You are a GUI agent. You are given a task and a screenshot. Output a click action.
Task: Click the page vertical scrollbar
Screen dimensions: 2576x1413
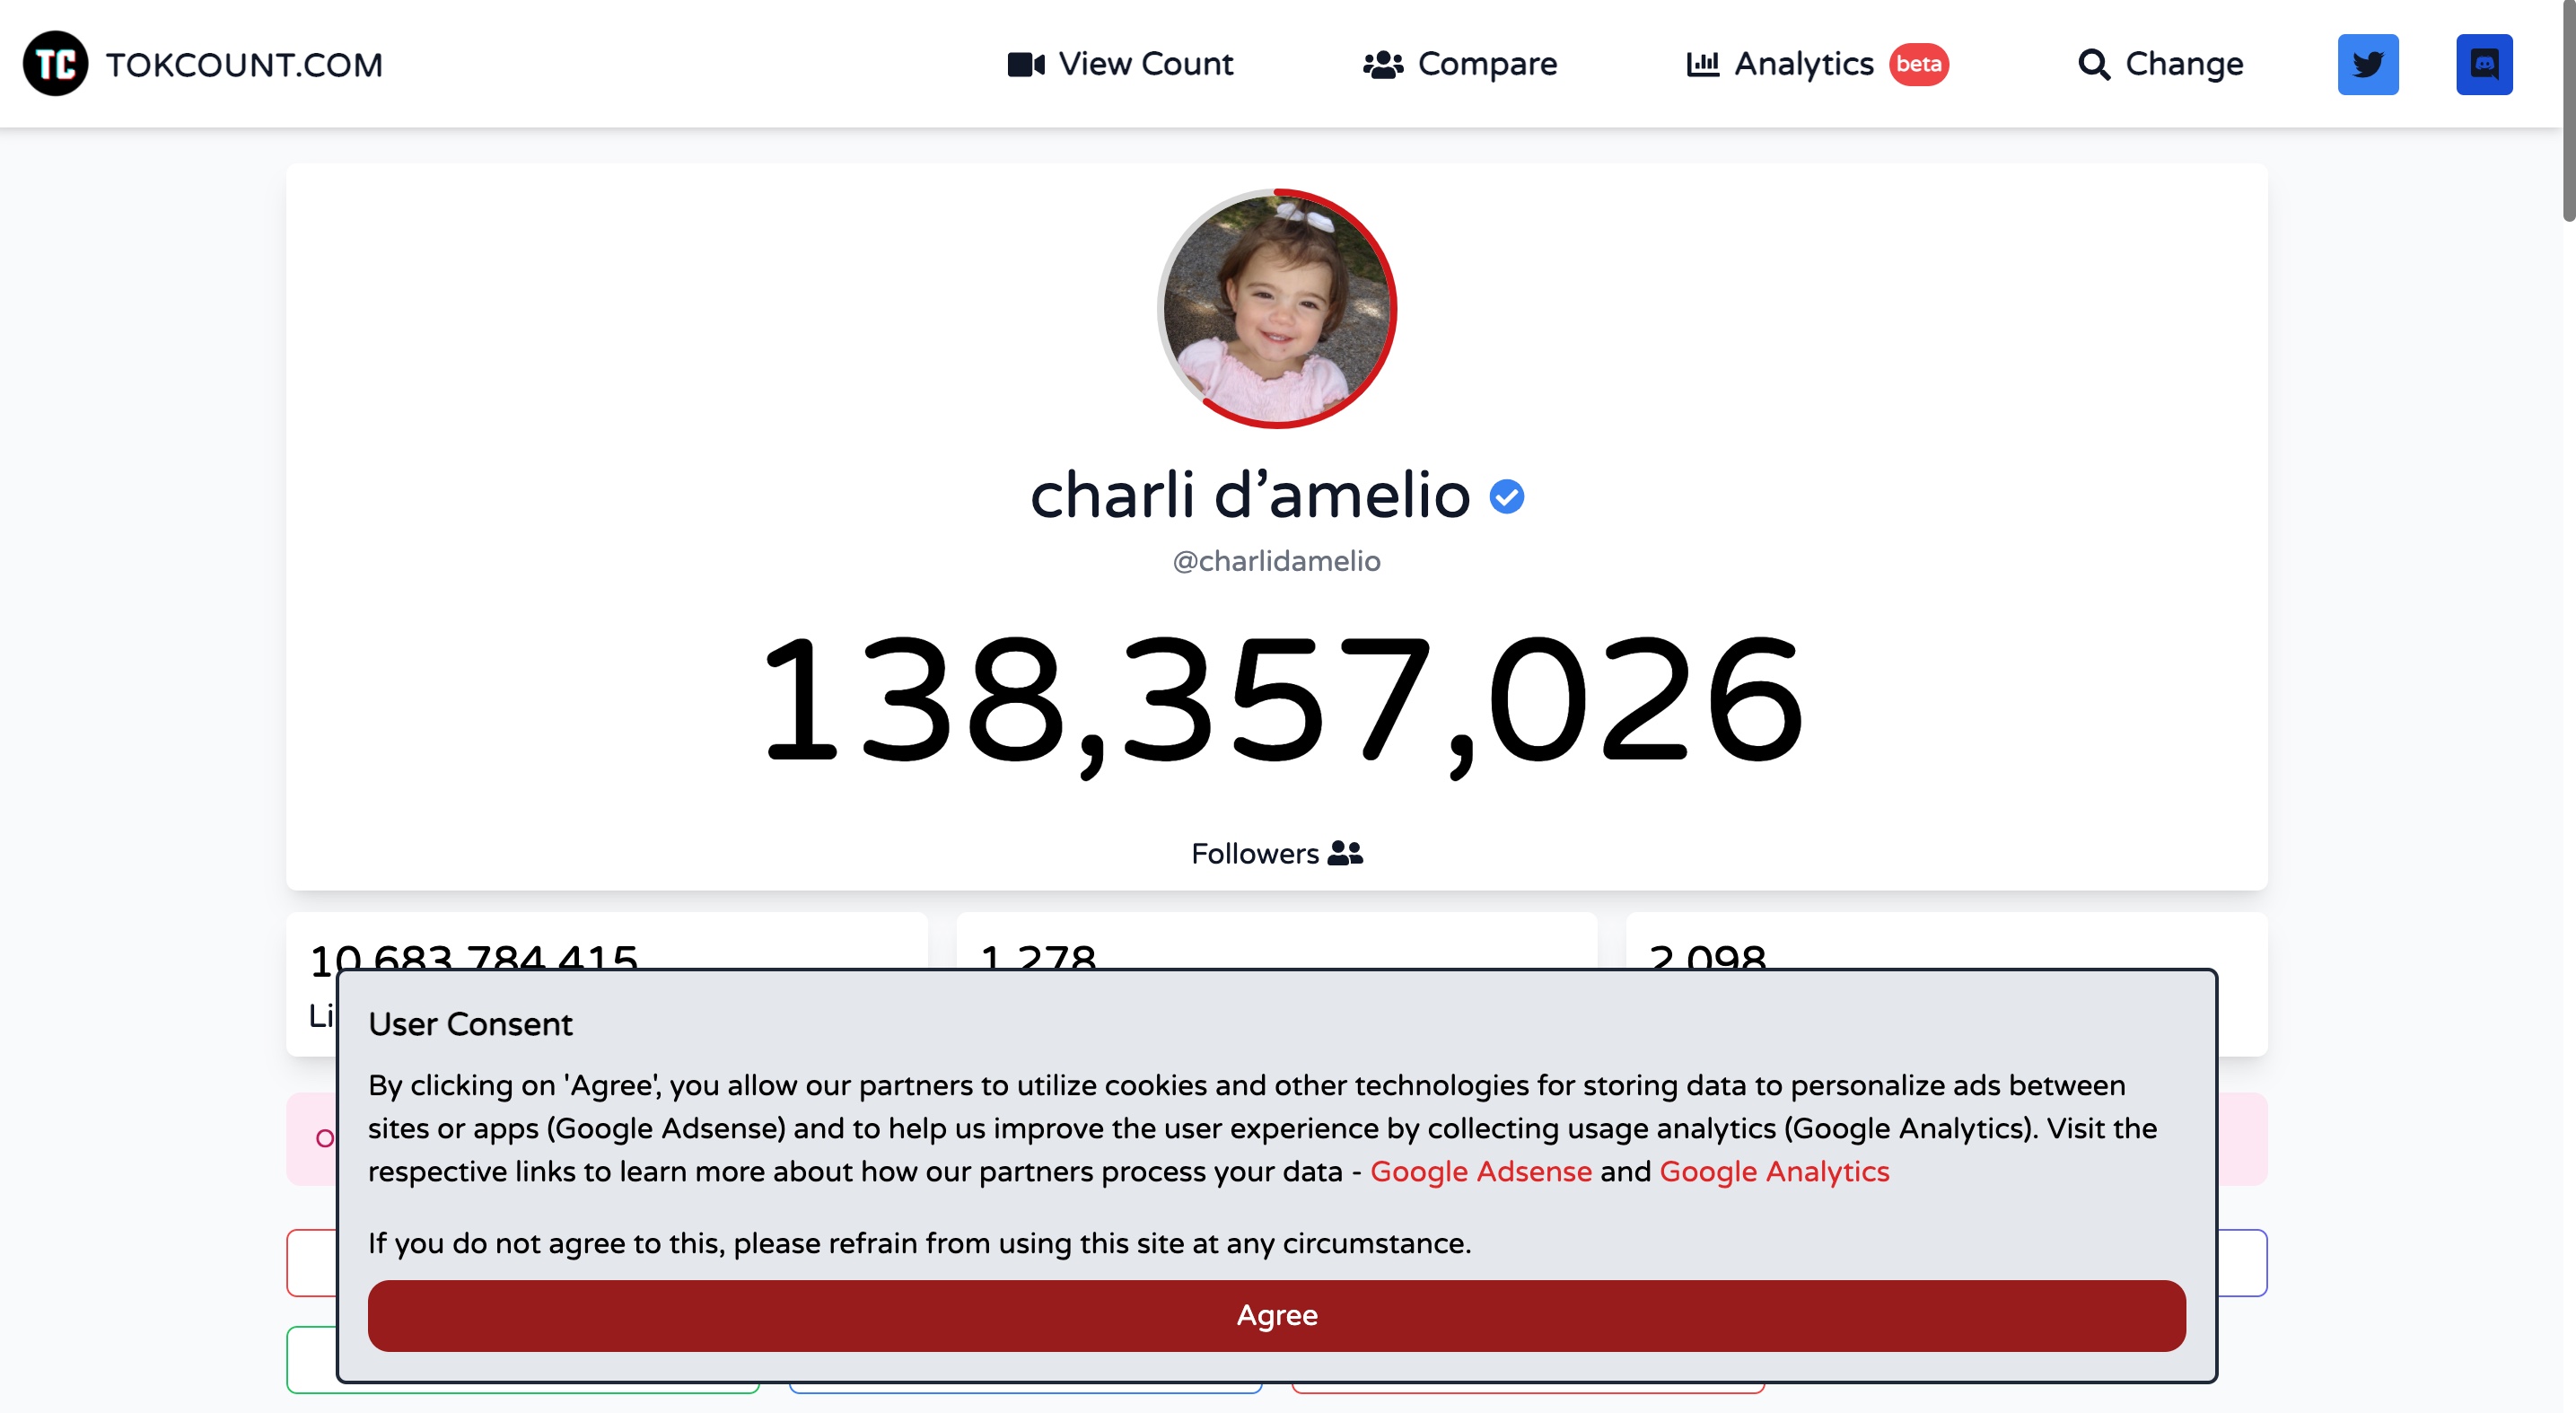pos(2567,110)
